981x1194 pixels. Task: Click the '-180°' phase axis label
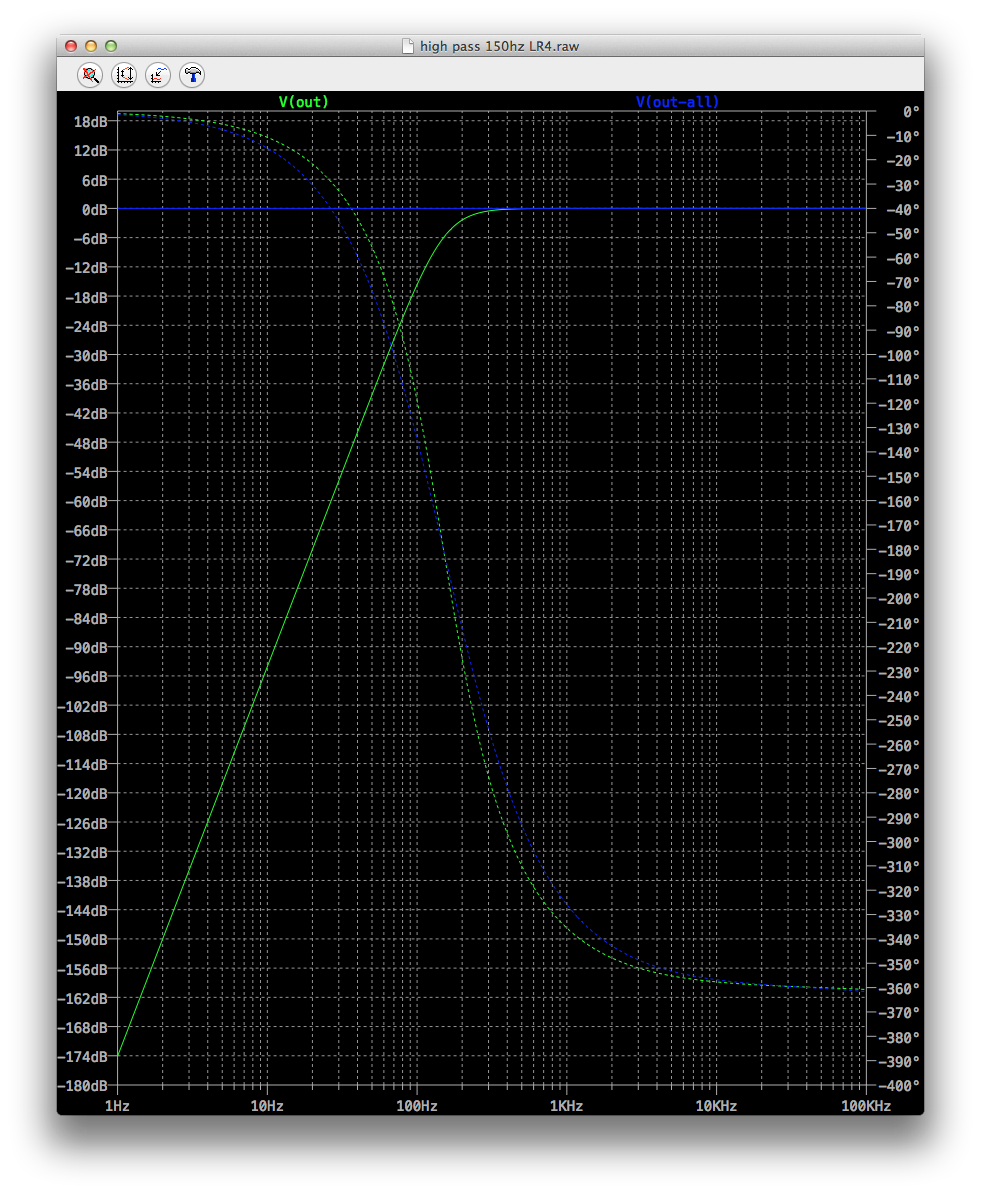coord(899,550)
